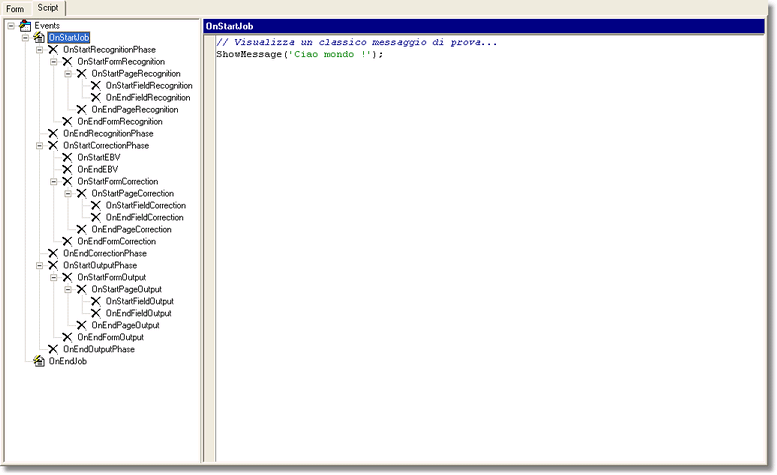Screen dimensions: 777x475
Task: Select the OnStartJob event
Action: tap(69, 38)
